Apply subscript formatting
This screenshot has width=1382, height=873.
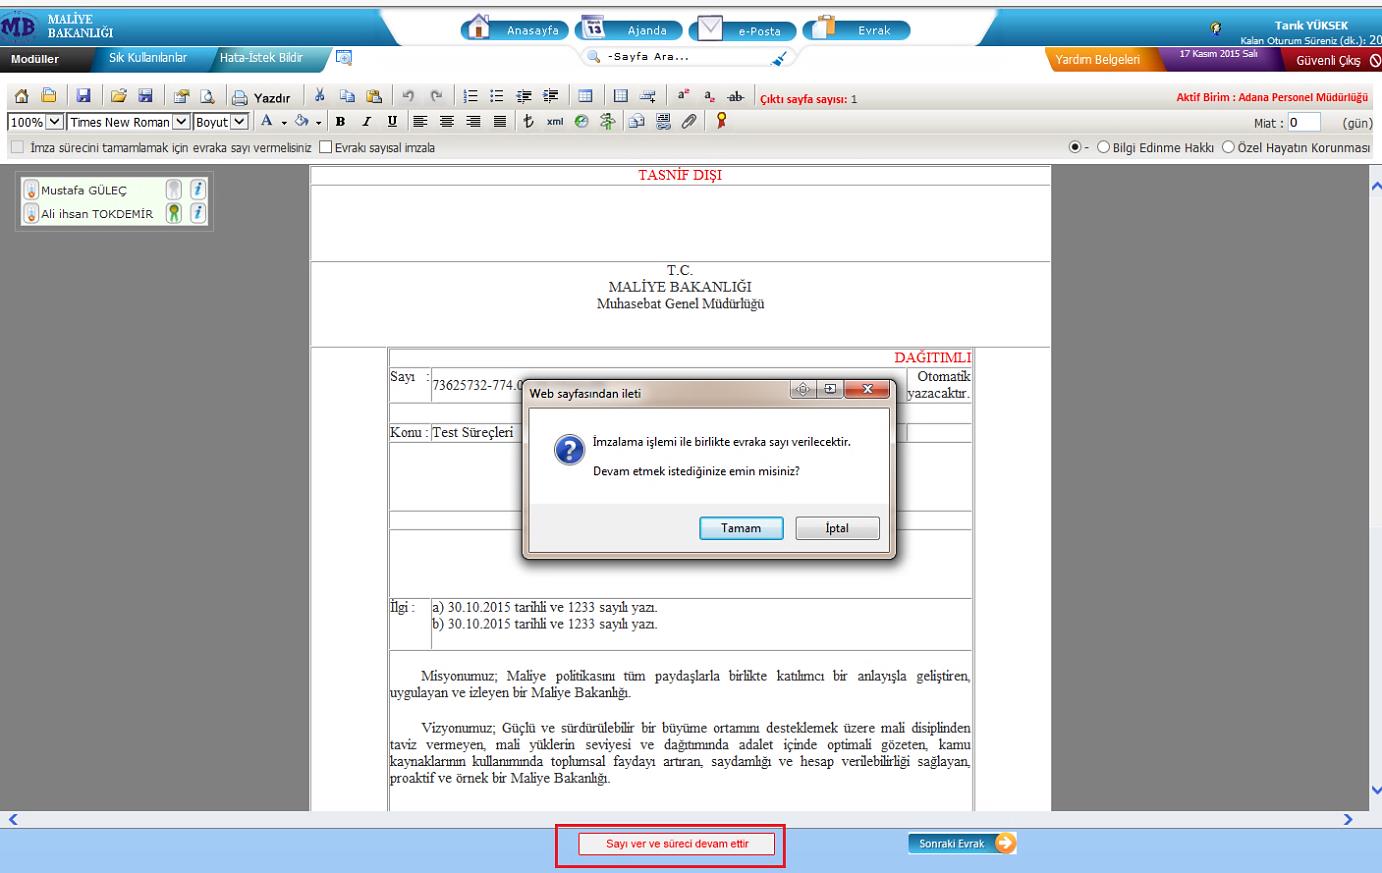point(709,96)
